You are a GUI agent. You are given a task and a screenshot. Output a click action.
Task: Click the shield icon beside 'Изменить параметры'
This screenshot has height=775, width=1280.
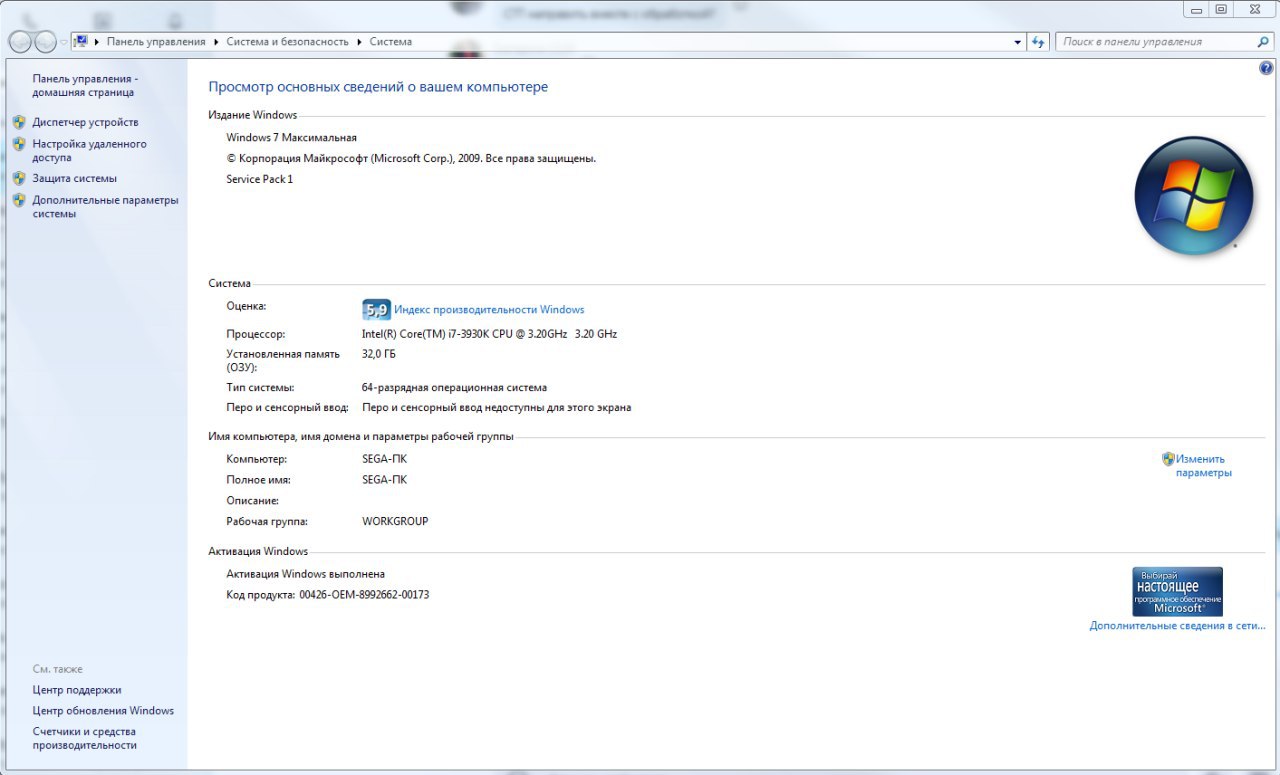(1168, 459)
